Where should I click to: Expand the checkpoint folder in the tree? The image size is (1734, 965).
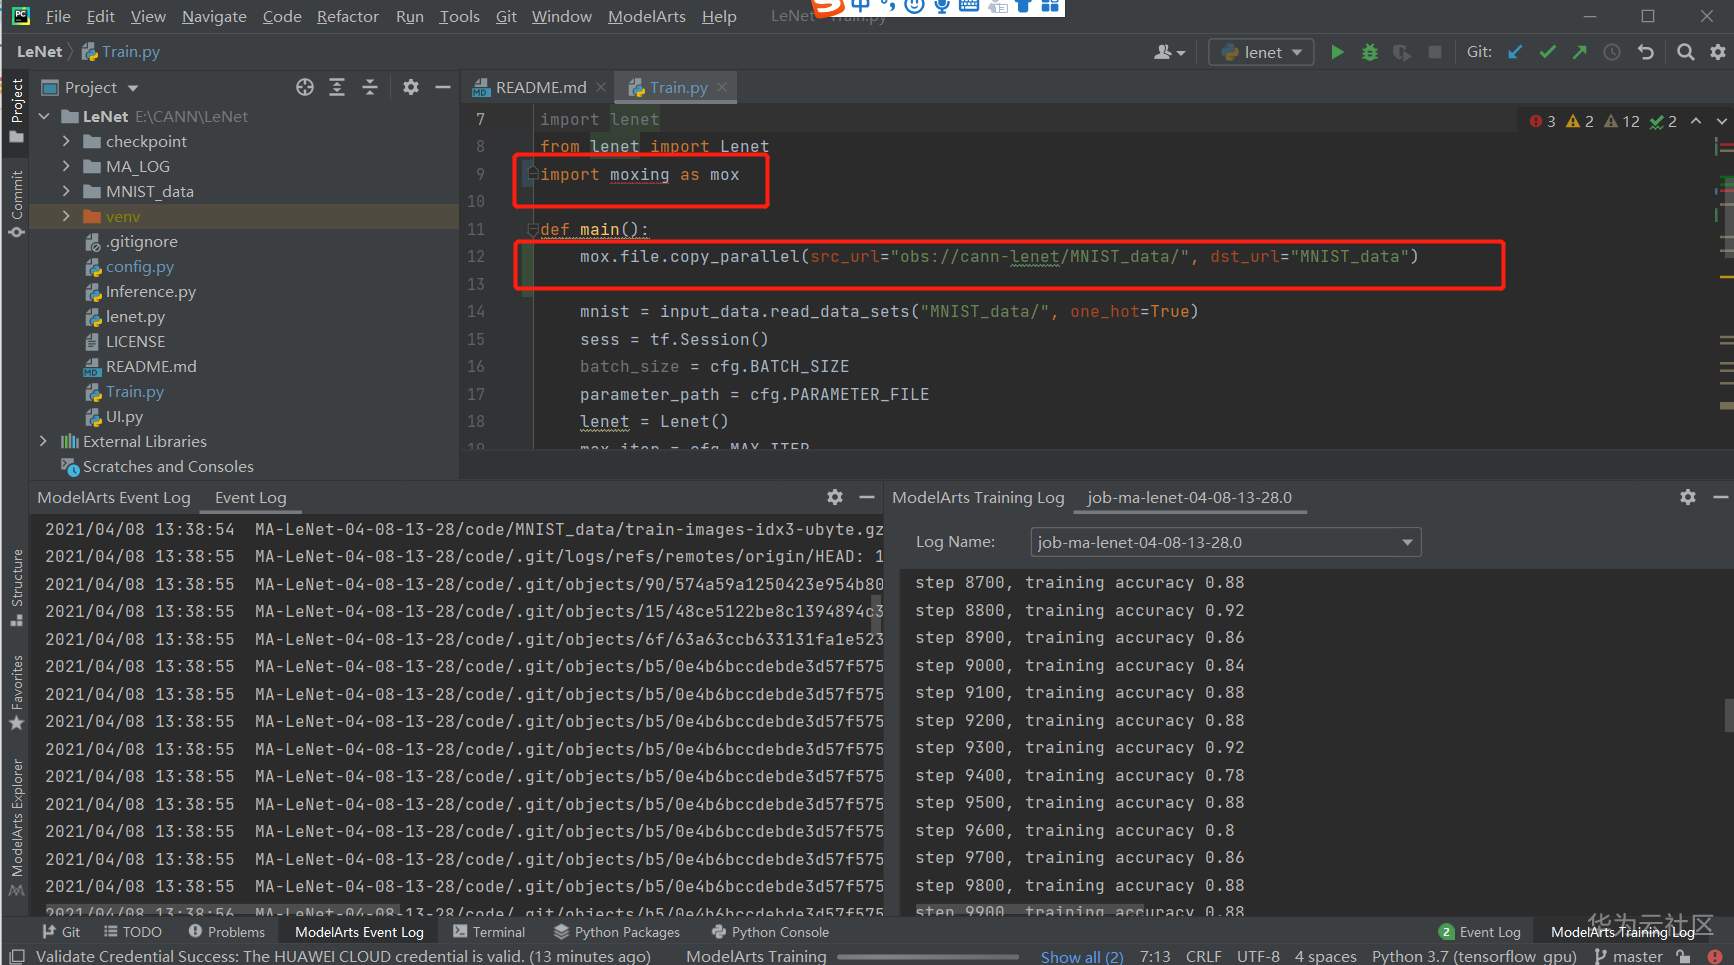[66, 142]
